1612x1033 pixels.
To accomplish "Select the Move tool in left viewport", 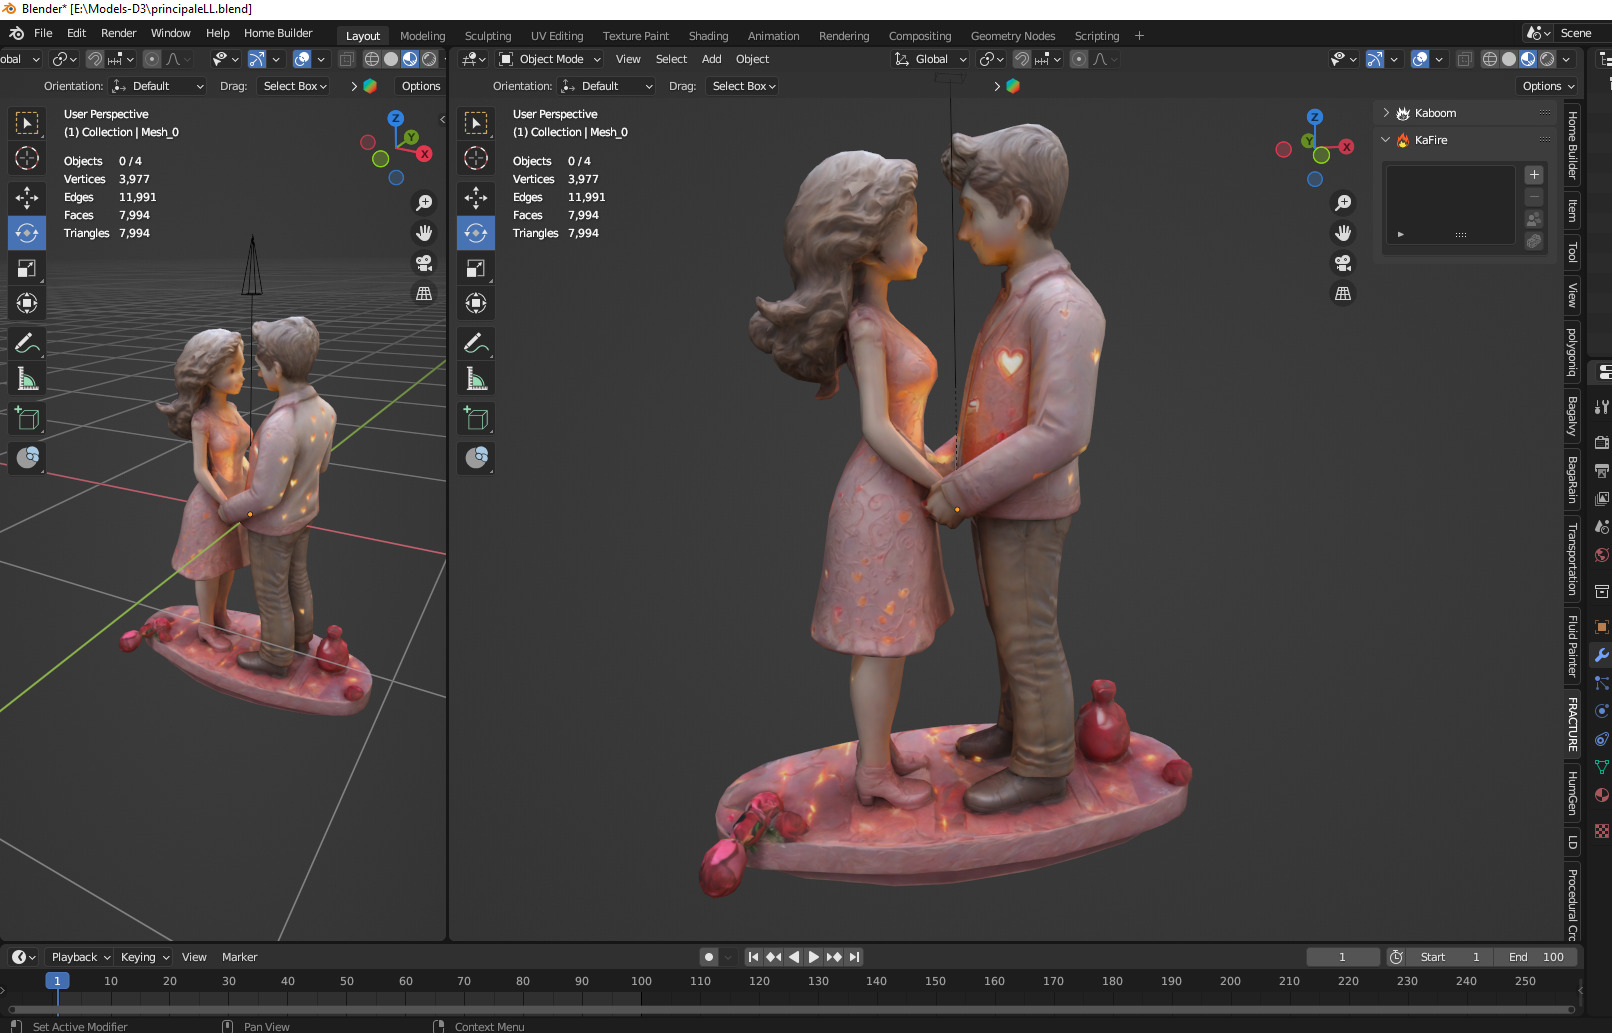I will pyautogui.click(x=27, y=197).
